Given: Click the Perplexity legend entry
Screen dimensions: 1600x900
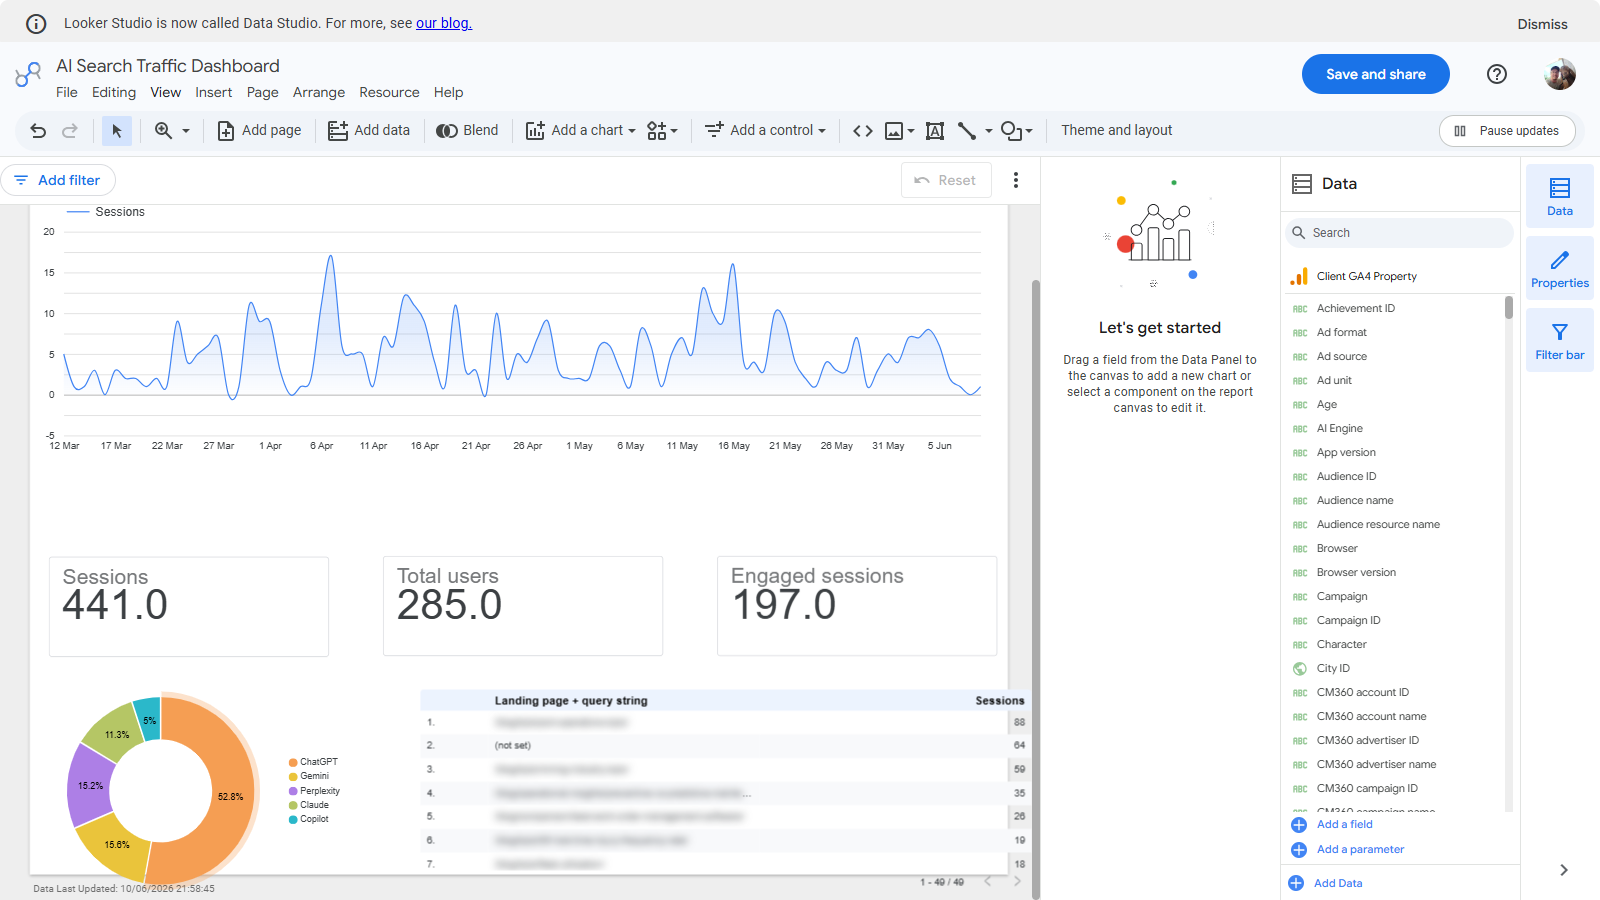Looking at the screenshot, I should 314,791.
